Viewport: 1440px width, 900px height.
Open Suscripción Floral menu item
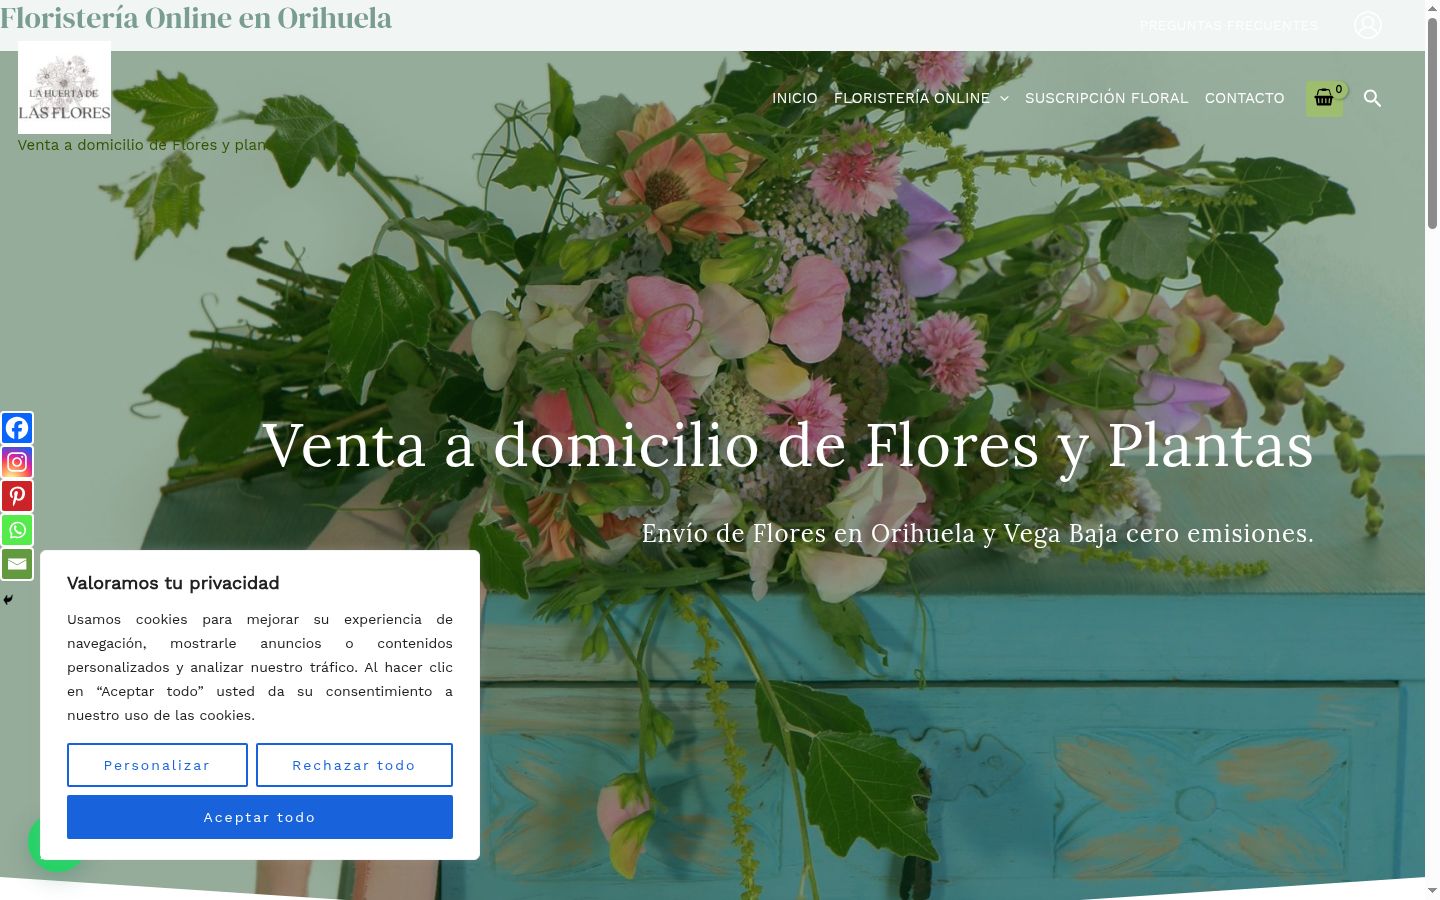(x=1107, y=98)
